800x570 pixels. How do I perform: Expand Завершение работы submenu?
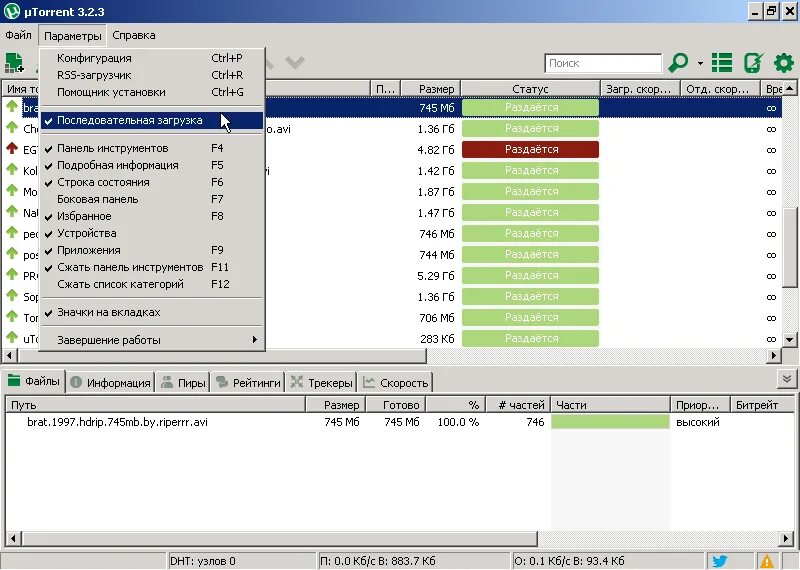(x=152, y=340)
